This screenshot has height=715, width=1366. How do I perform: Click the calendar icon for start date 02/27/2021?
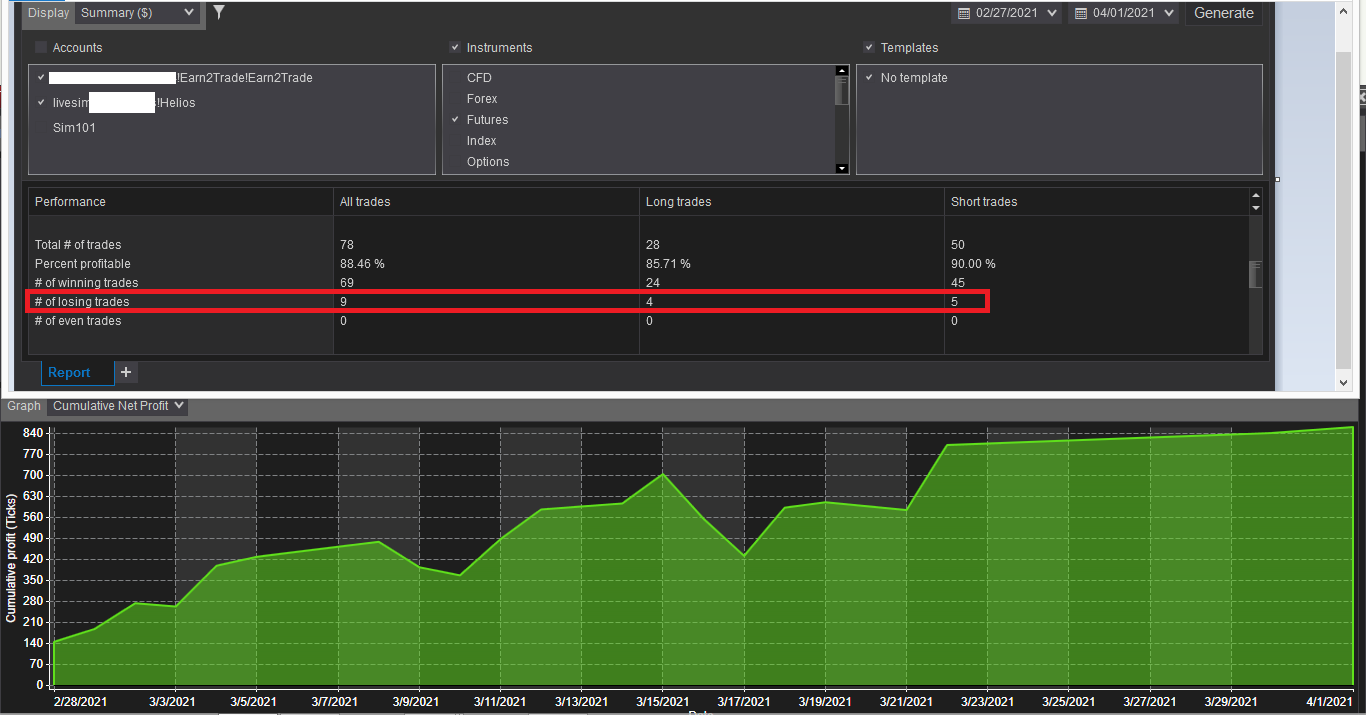click(x=964, y=13)
